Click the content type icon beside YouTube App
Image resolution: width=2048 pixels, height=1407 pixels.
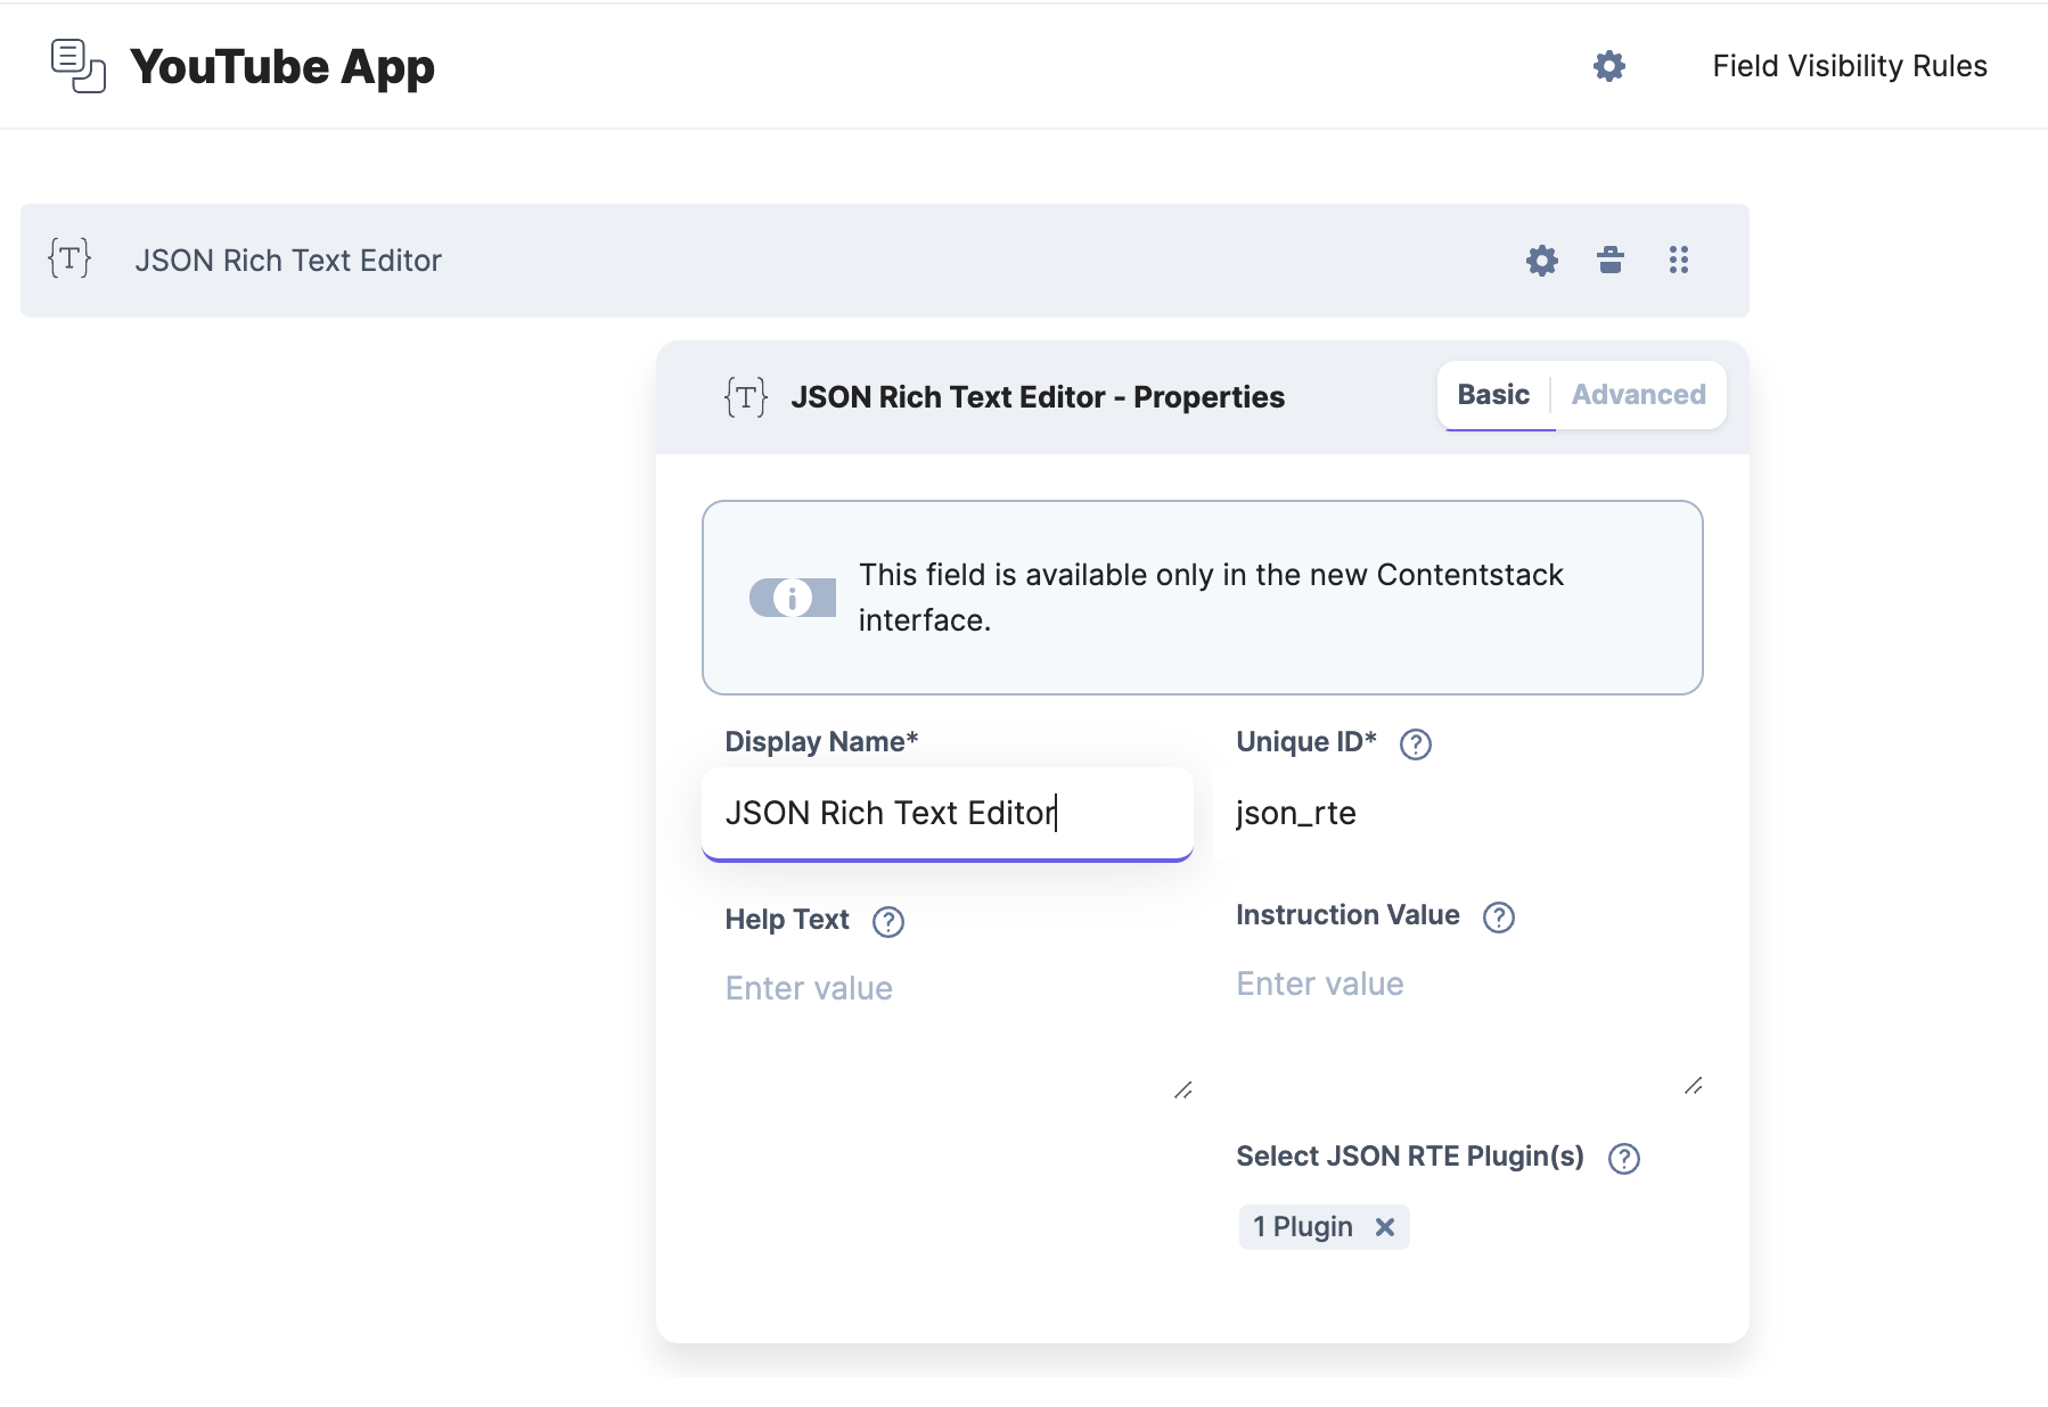[x=78, y=66]
